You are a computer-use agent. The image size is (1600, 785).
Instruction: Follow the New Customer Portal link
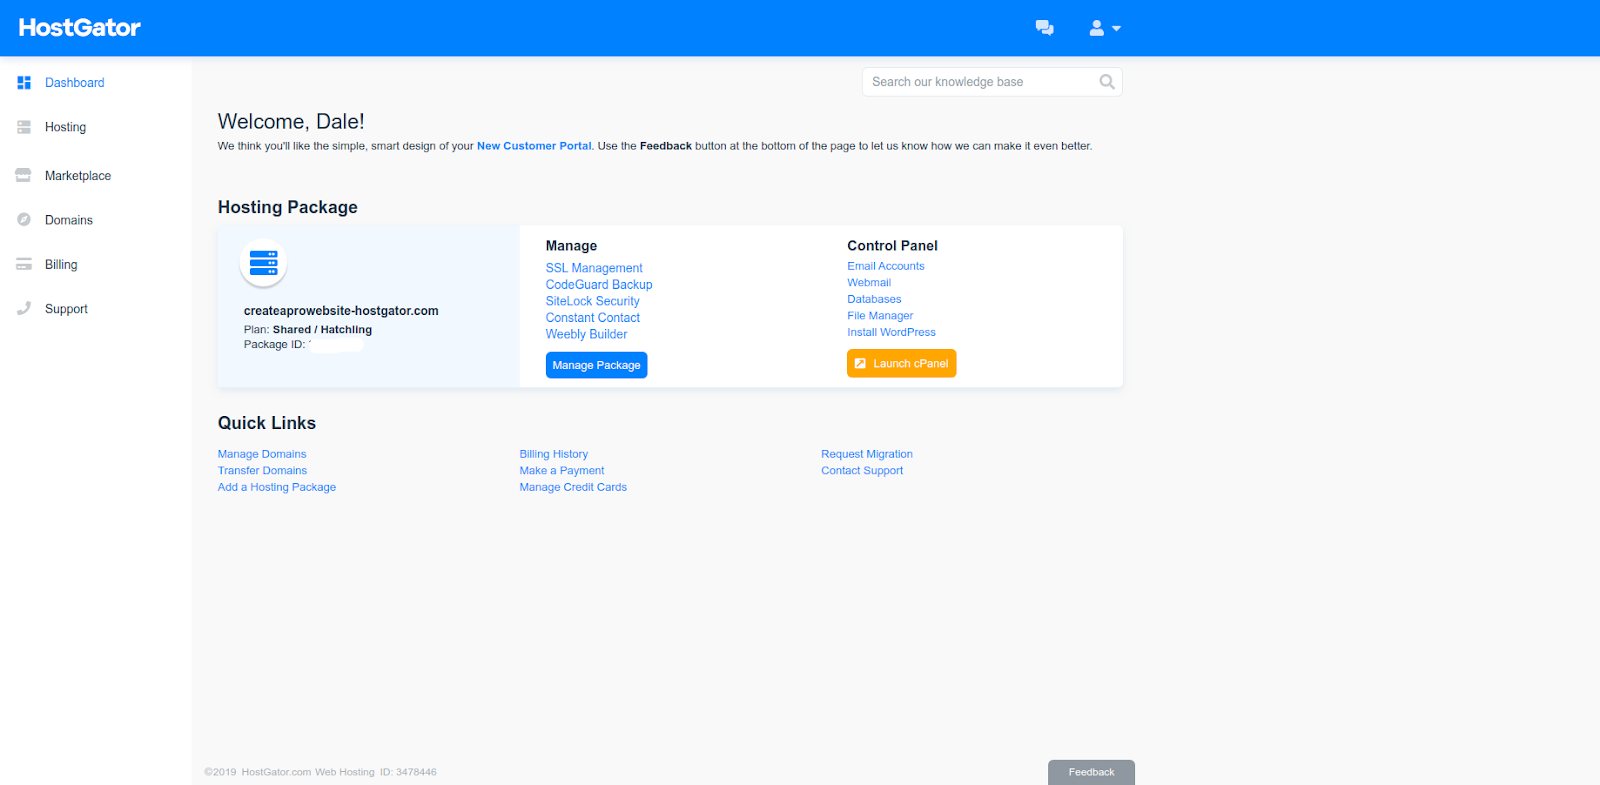pos(534,146)
